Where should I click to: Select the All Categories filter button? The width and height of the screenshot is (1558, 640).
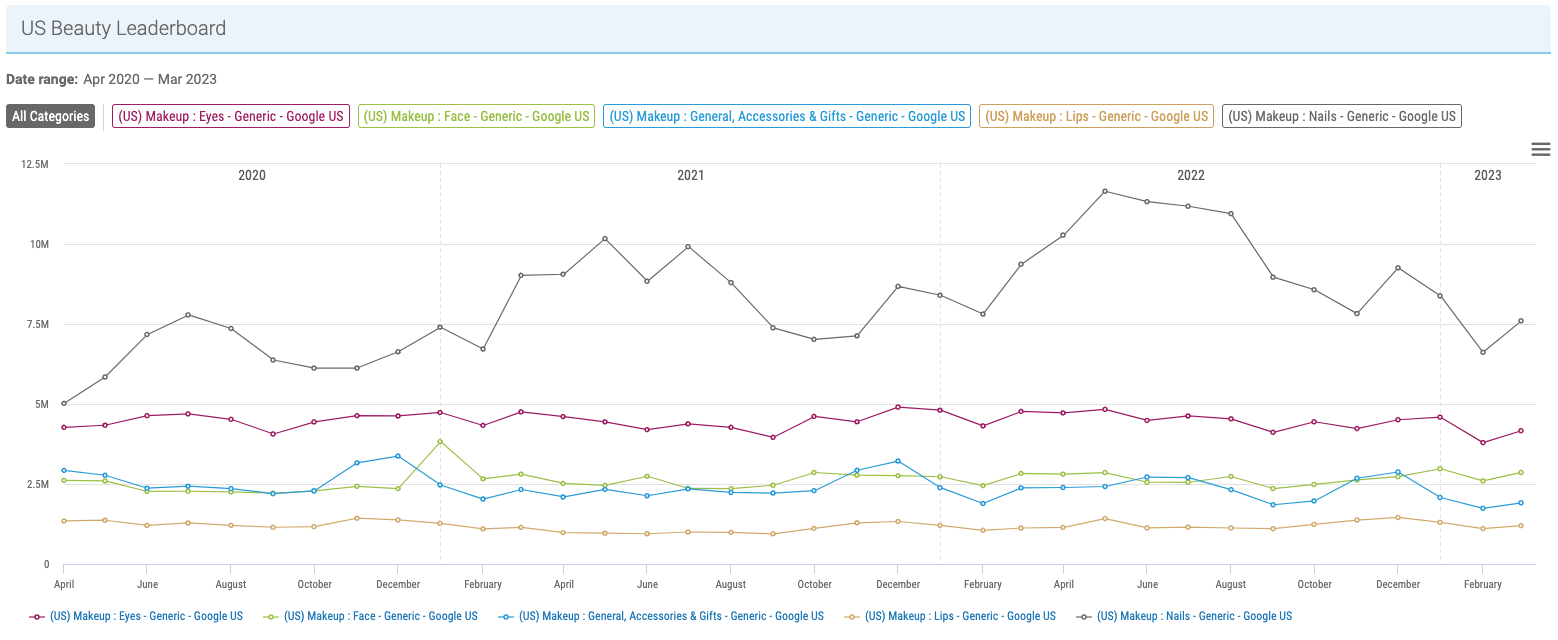pos(51,117)
